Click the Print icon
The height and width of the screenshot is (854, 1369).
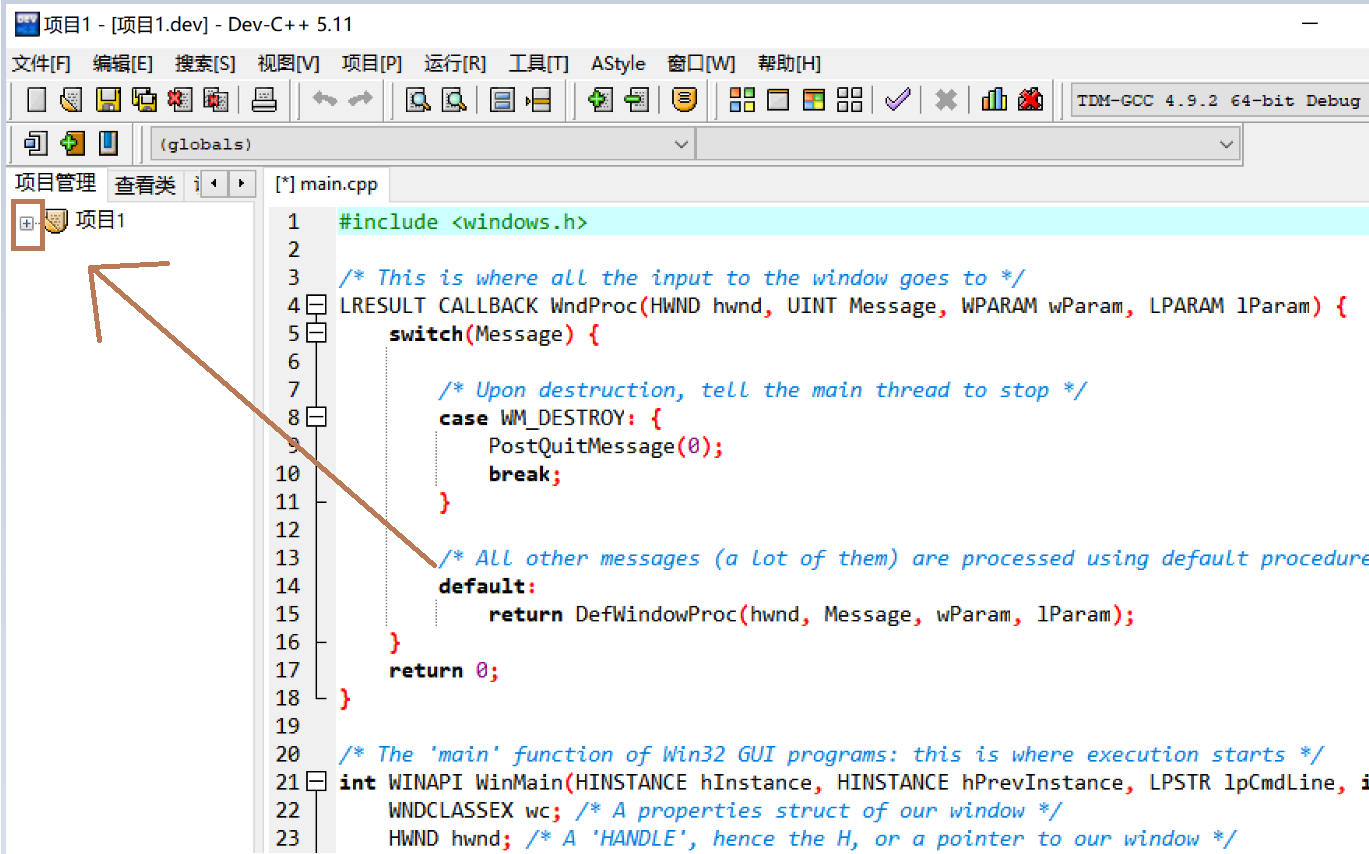click(x=263, y=100)
